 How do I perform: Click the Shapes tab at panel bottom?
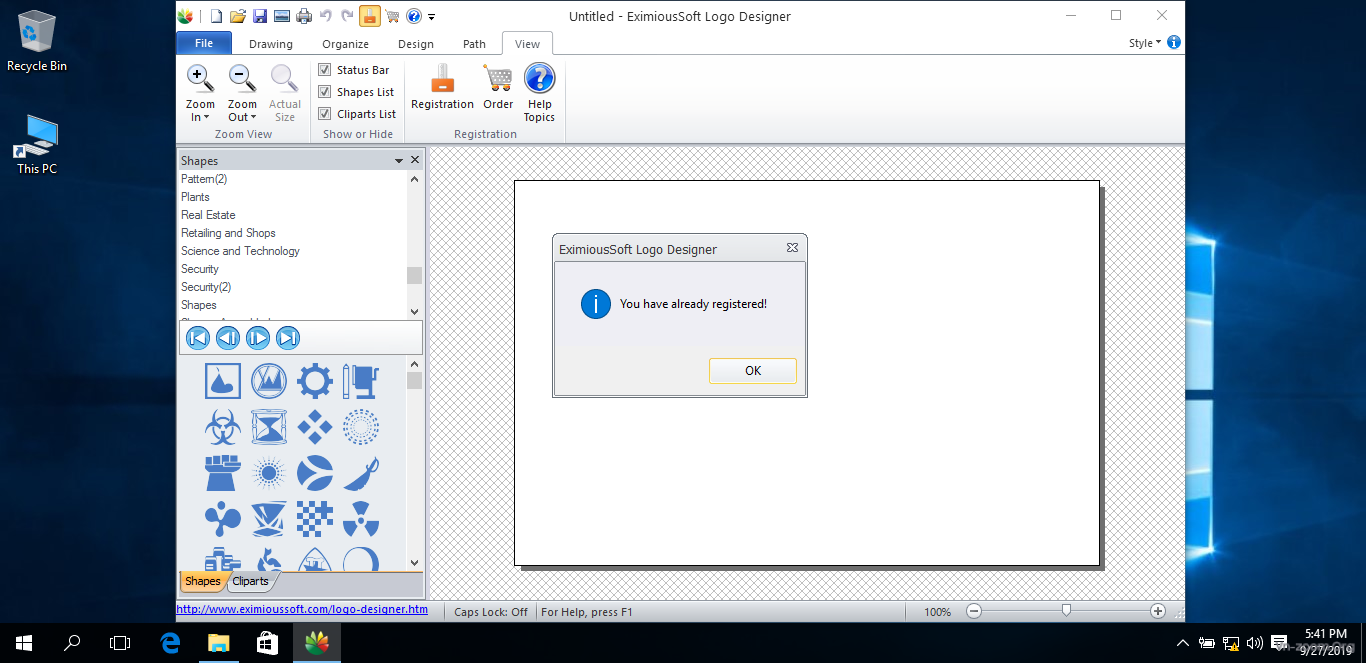pyautogui.click(x=203, y=581)
